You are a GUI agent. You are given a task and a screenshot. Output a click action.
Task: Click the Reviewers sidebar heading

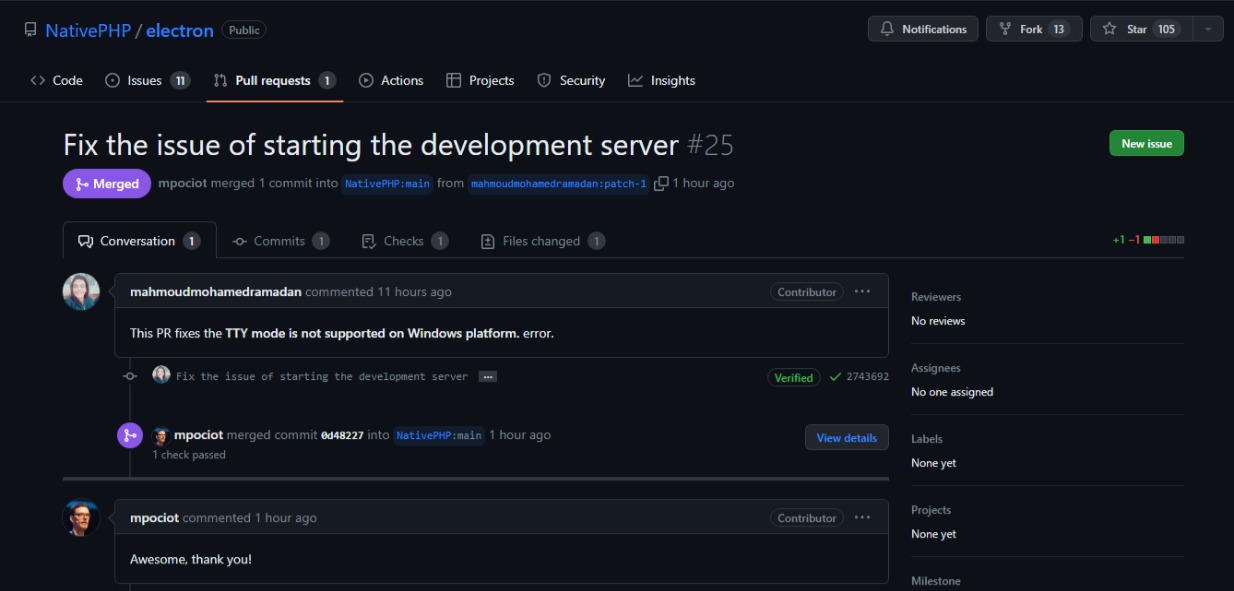(936, 297)
